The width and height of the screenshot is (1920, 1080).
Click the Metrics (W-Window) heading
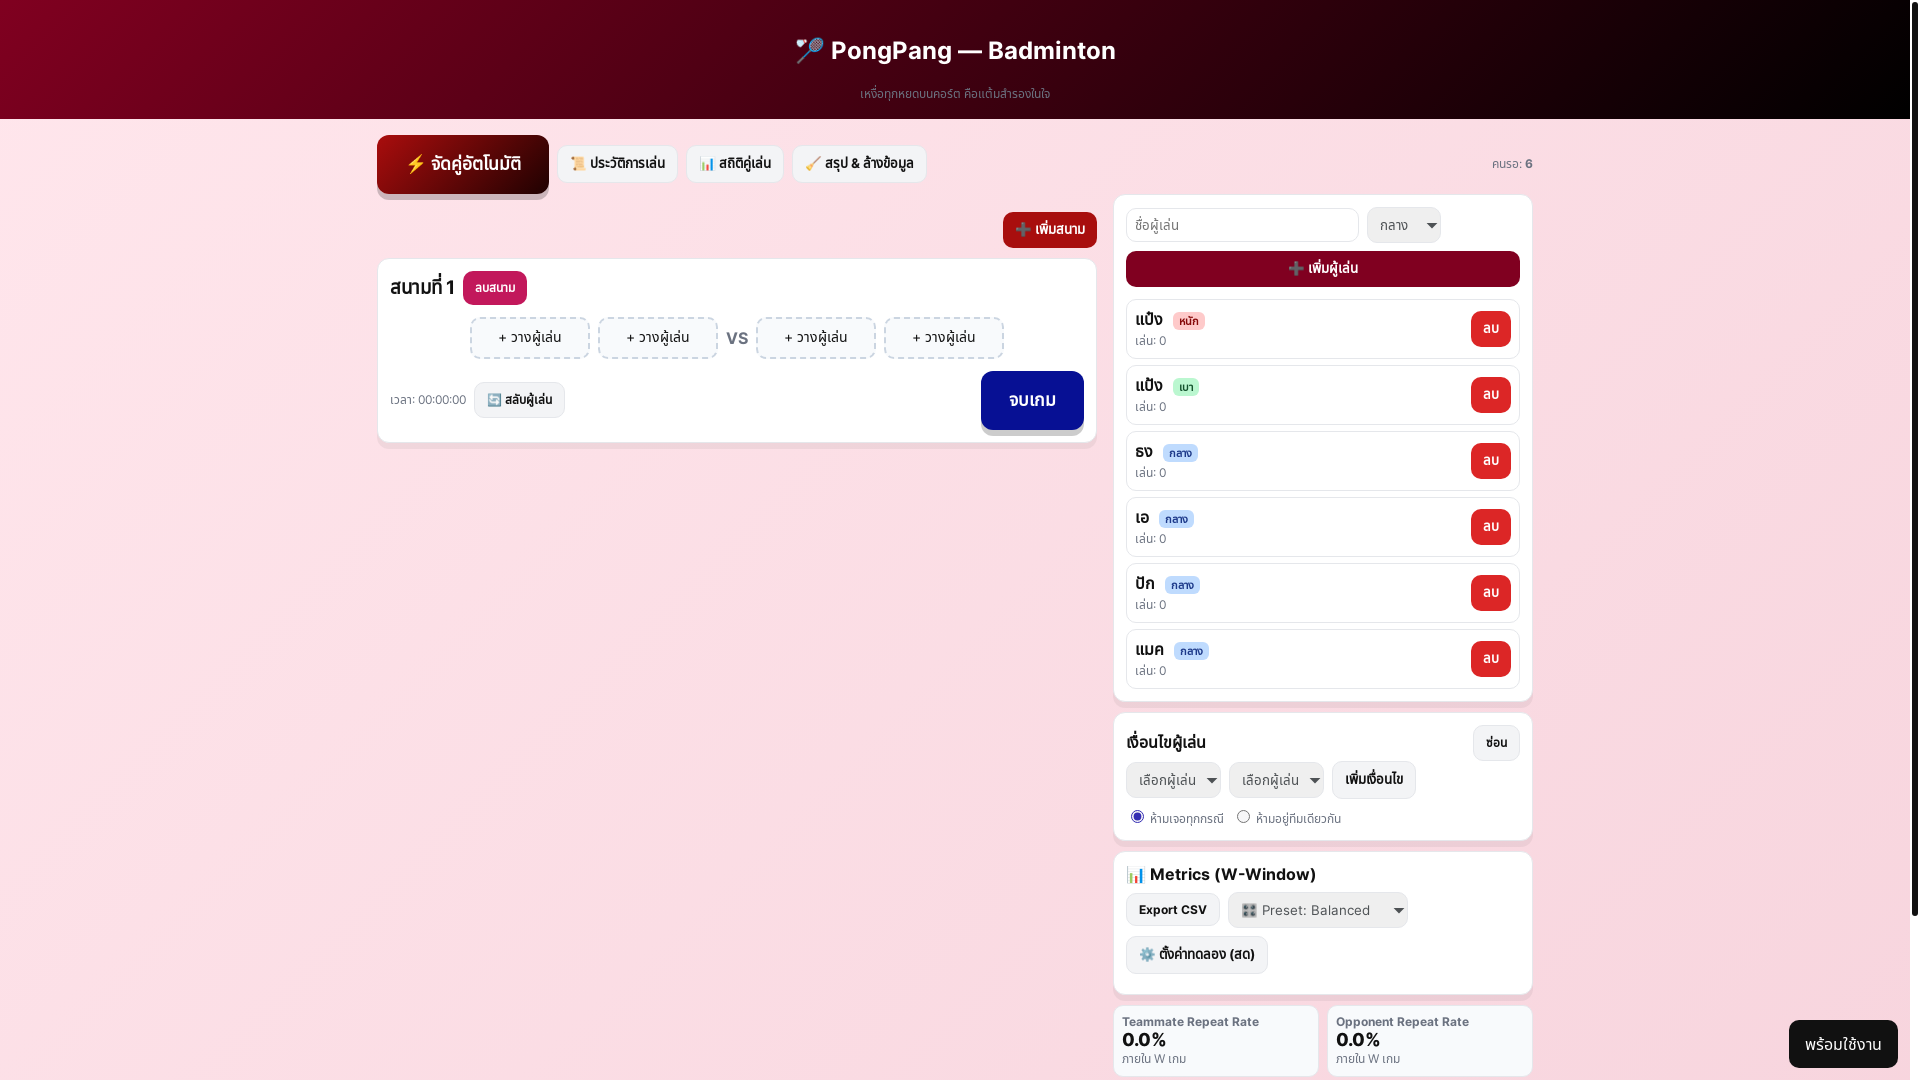[1221, 875]
